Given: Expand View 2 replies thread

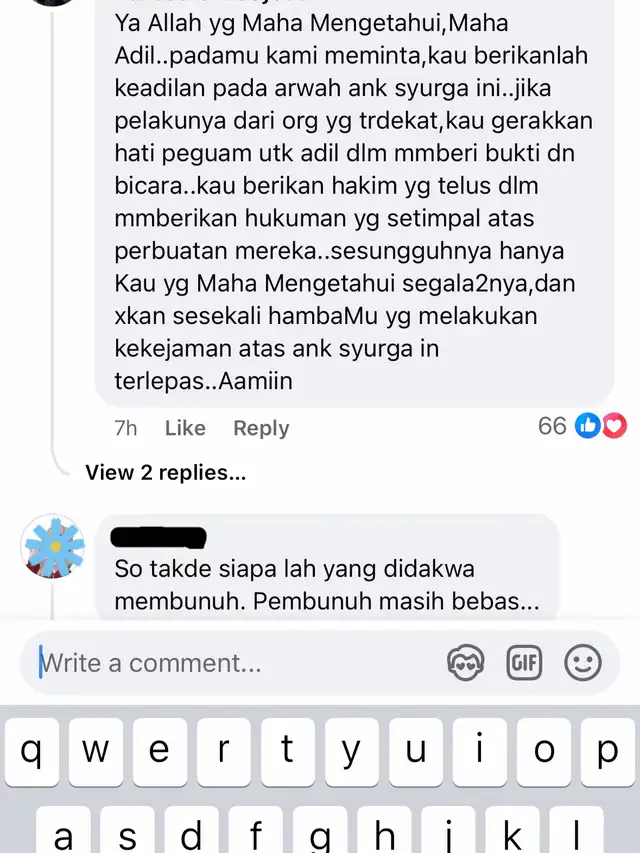Looking at the screenshot, I should [x=166, y=472].
